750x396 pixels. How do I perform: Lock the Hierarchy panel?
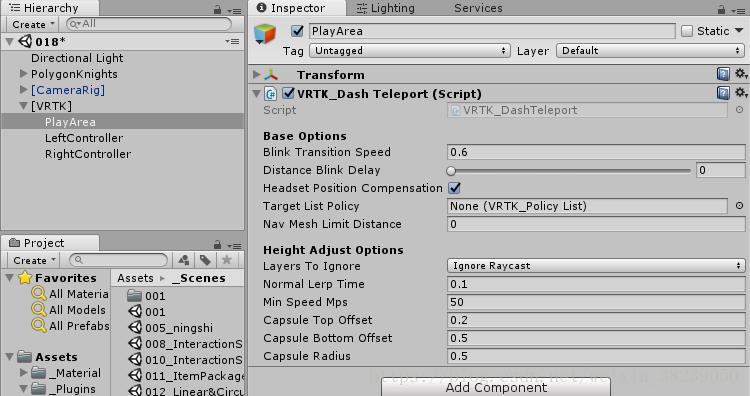pos(218,9)
